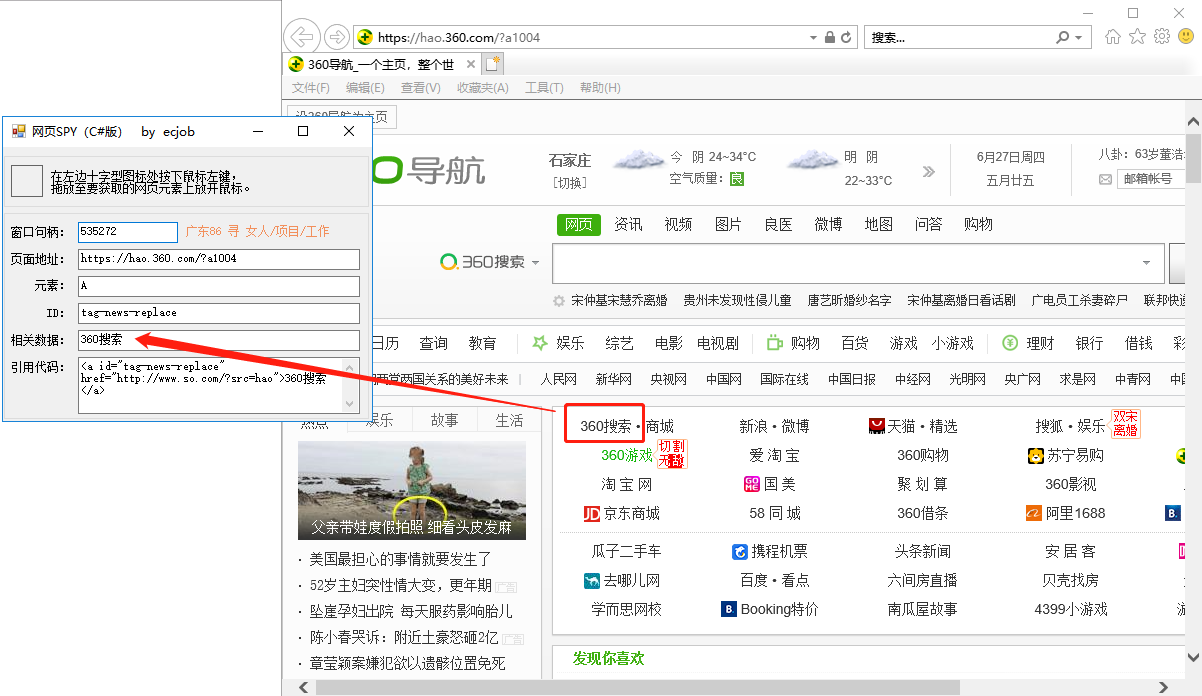Click the 页面地址 field in 网页SPY

[x=218, y=259]
